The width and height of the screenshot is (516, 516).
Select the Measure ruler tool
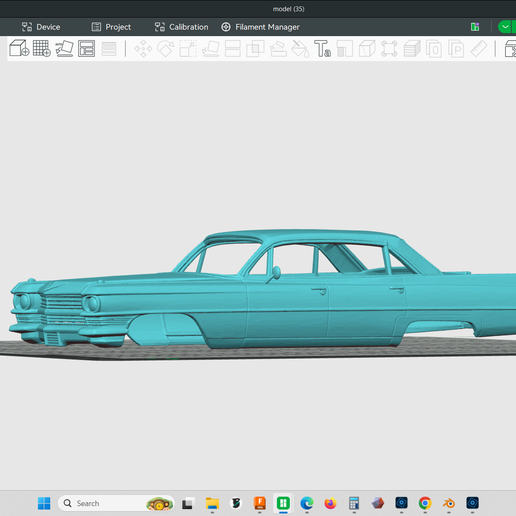pyautogui.click(x=479, y=49)
